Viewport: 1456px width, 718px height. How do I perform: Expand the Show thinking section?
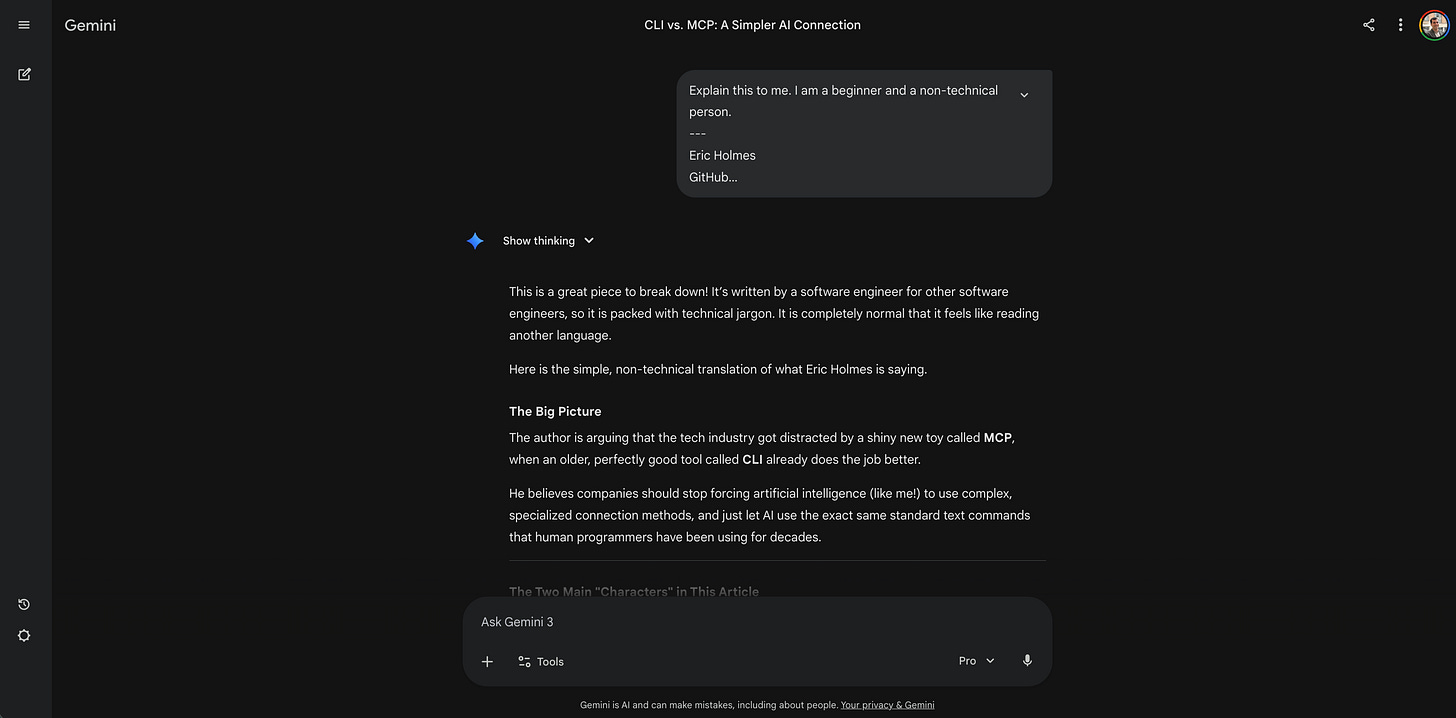click(x=548, y=240)
